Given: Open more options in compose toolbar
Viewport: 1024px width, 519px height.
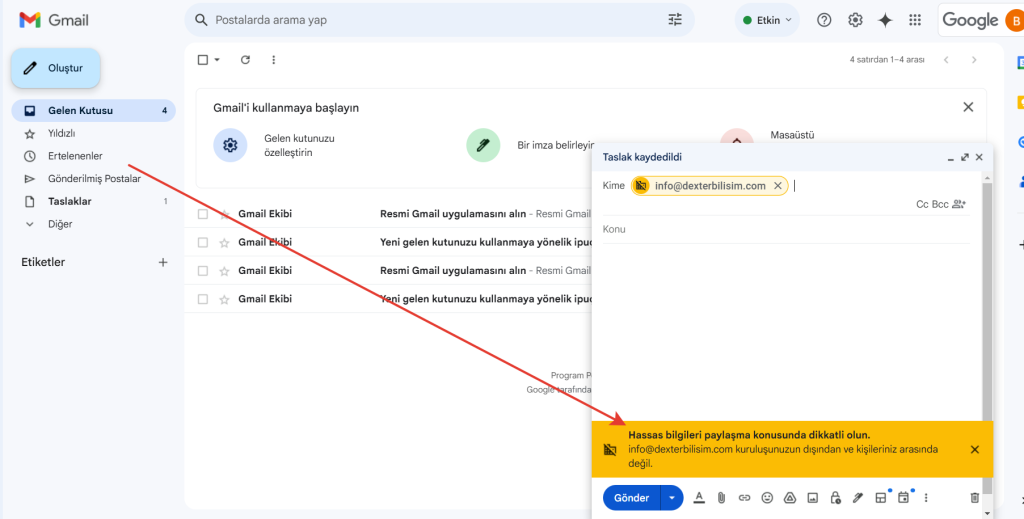Looking at the screenshot, I should pyautogui.click(x=925, y=498).
